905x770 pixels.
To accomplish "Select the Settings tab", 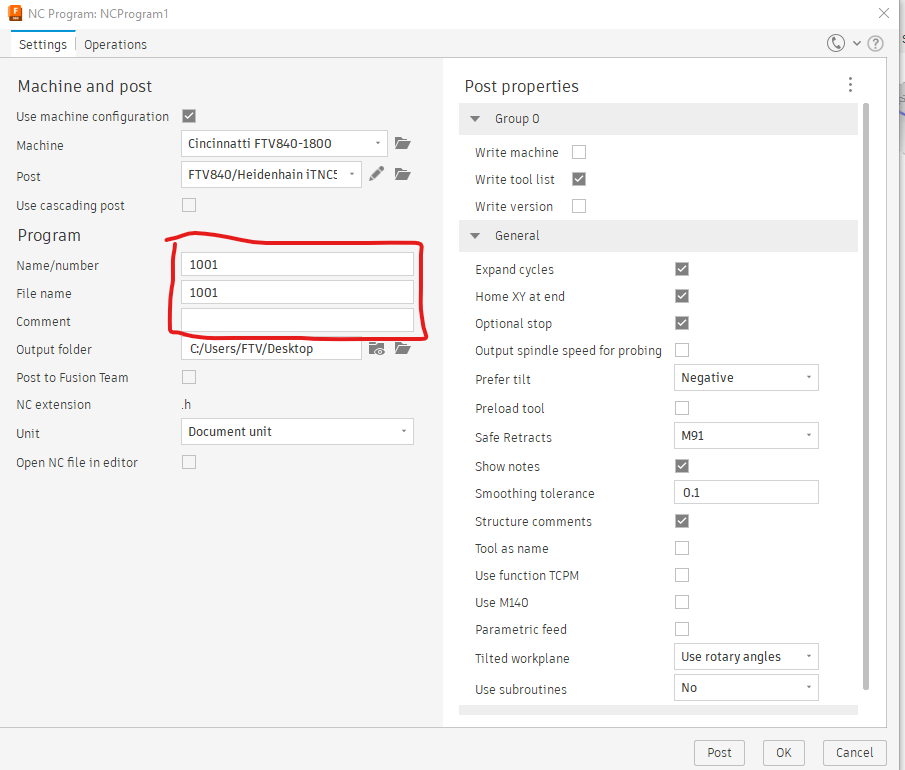I will point(43,44).
